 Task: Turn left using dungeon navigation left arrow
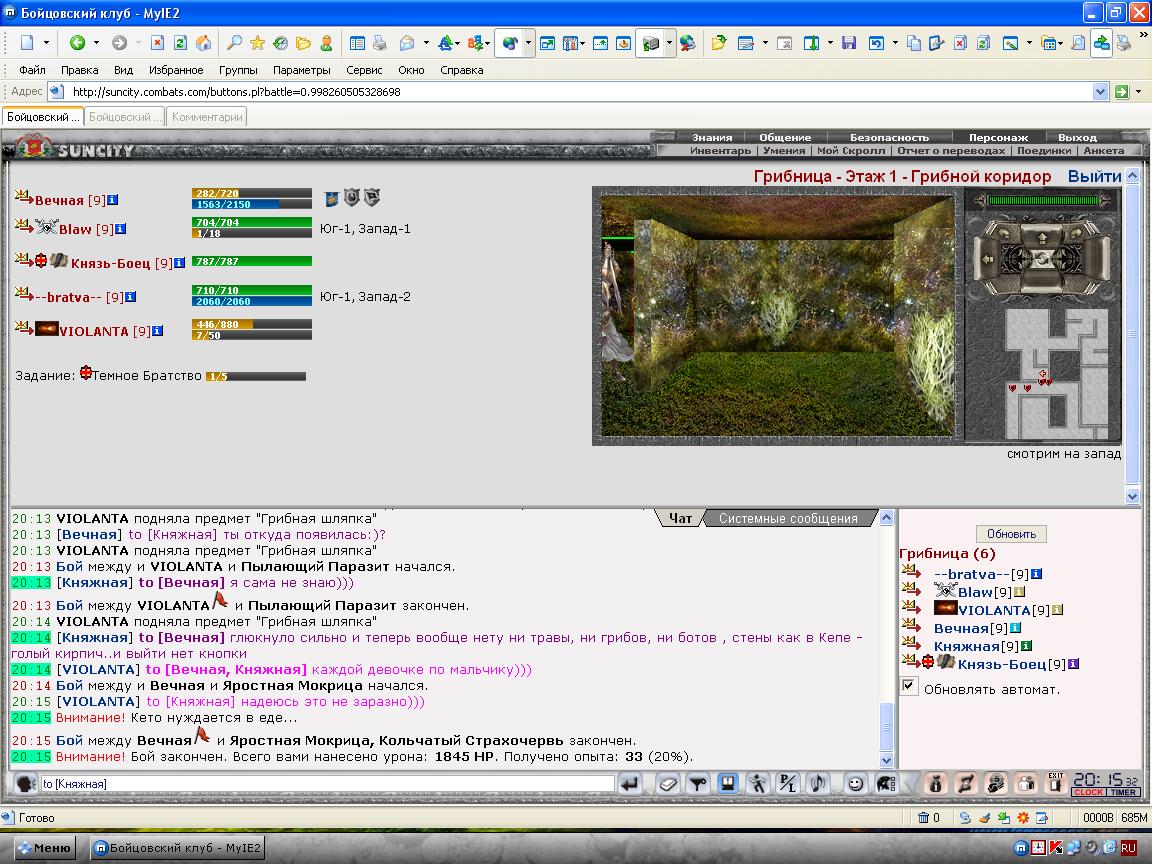pos(987,259)
